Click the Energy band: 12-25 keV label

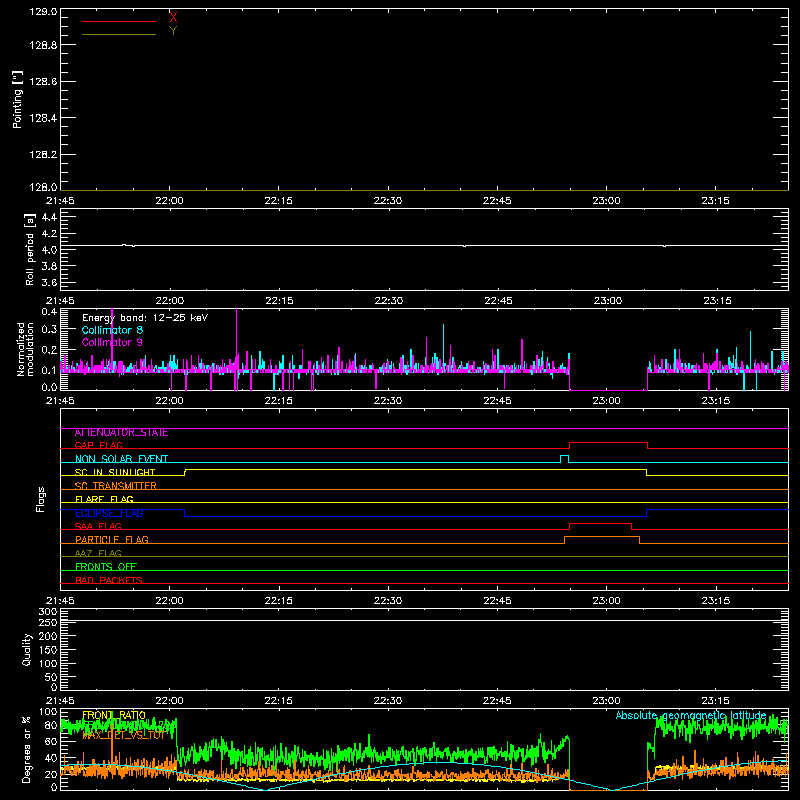click(145, 318)
